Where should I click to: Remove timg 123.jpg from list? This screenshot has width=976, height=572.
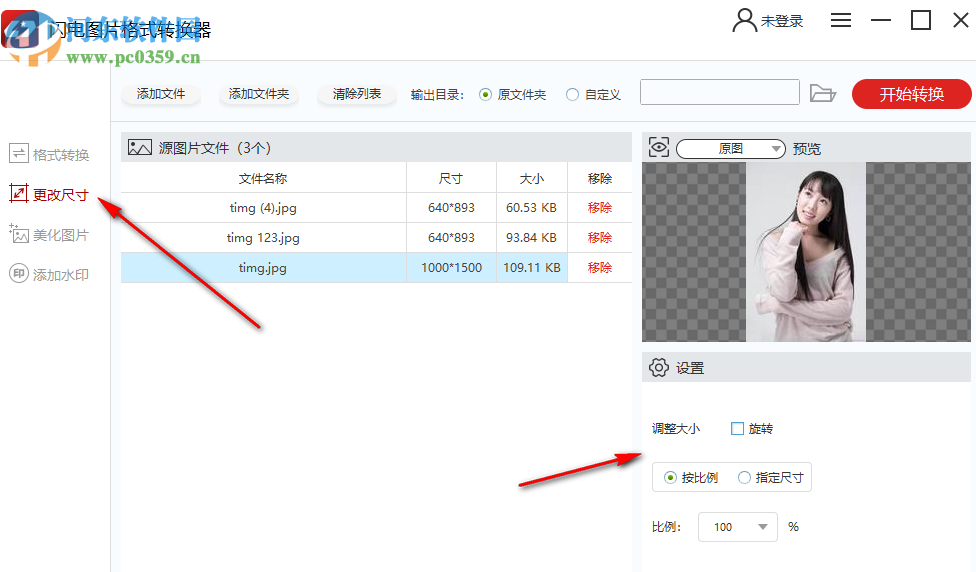599,238
